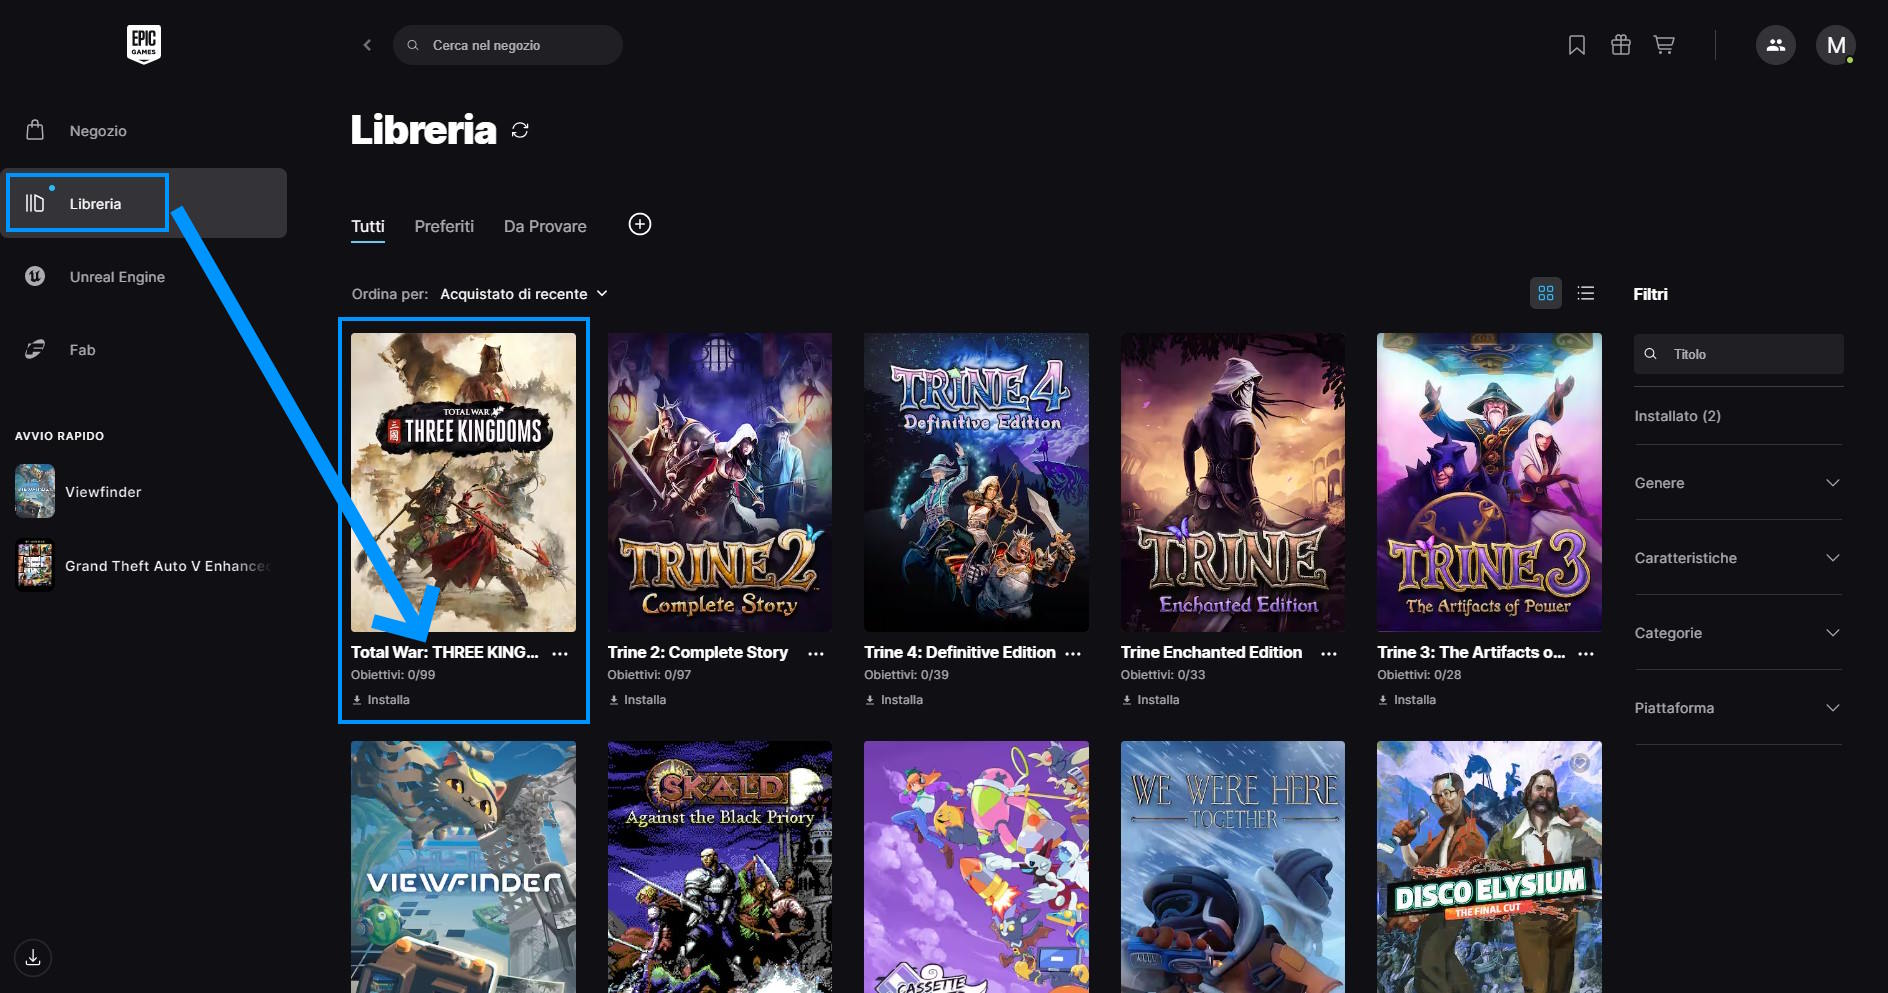Open downloads icon in the sidebar
The width and height of the screenshot is (1888, 993).
point(33,957)
